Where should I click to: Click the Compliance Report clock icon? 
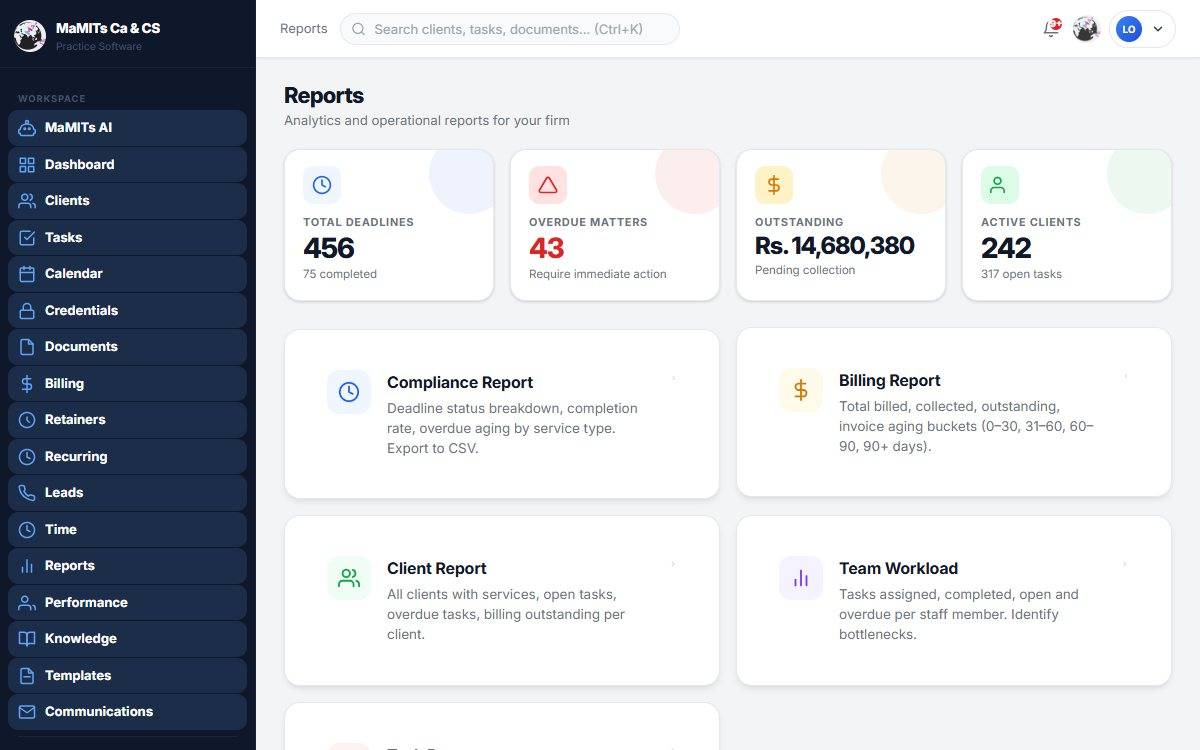349,392
